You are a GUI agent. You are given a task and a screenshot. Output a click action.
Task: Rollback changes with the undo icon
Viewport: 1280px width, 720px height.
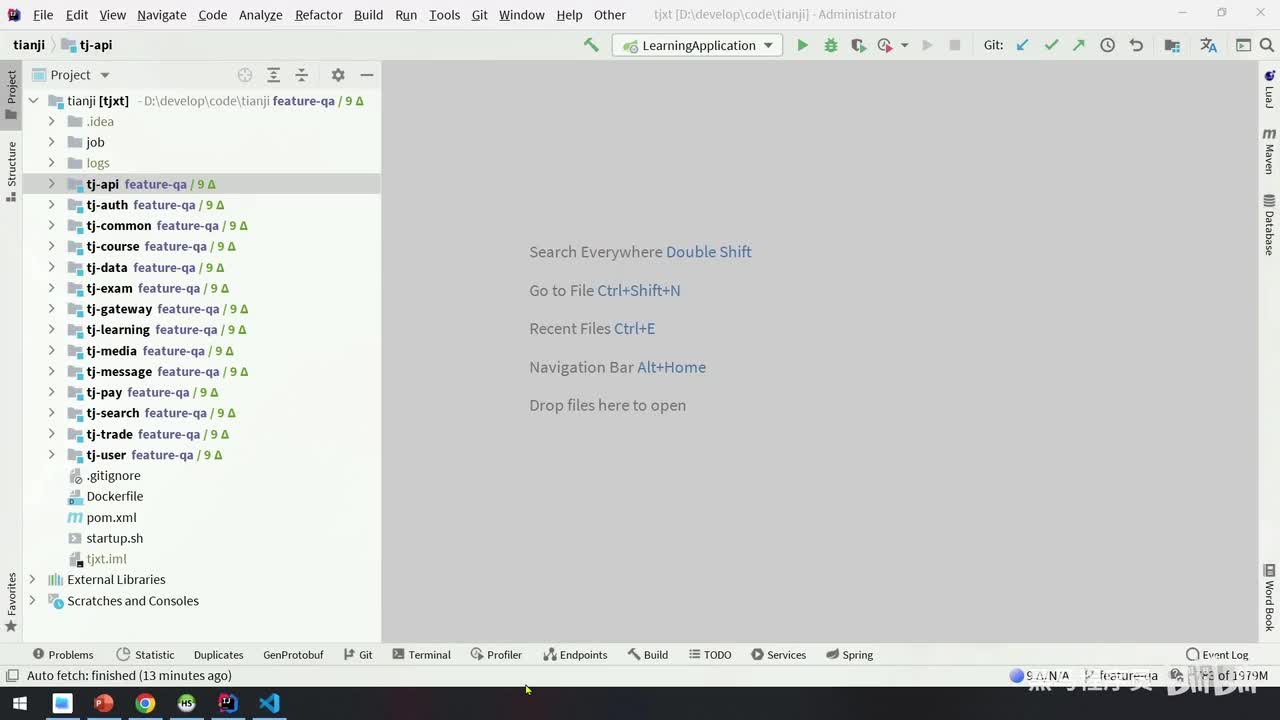[x=1136, y=45]
